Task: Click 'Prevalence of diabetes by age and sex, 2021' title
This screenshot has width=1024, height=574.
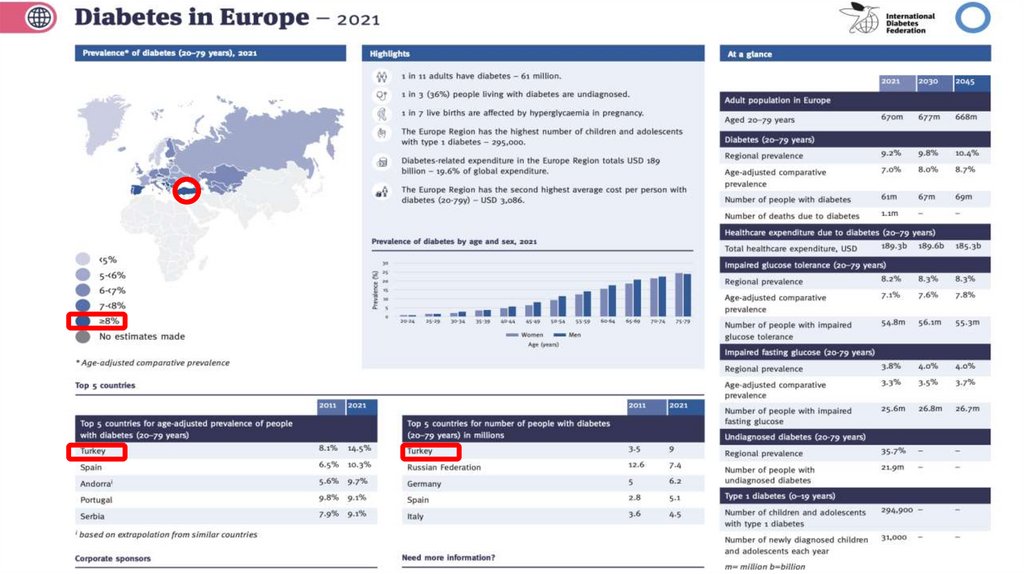Action: [x=454, y=242]
